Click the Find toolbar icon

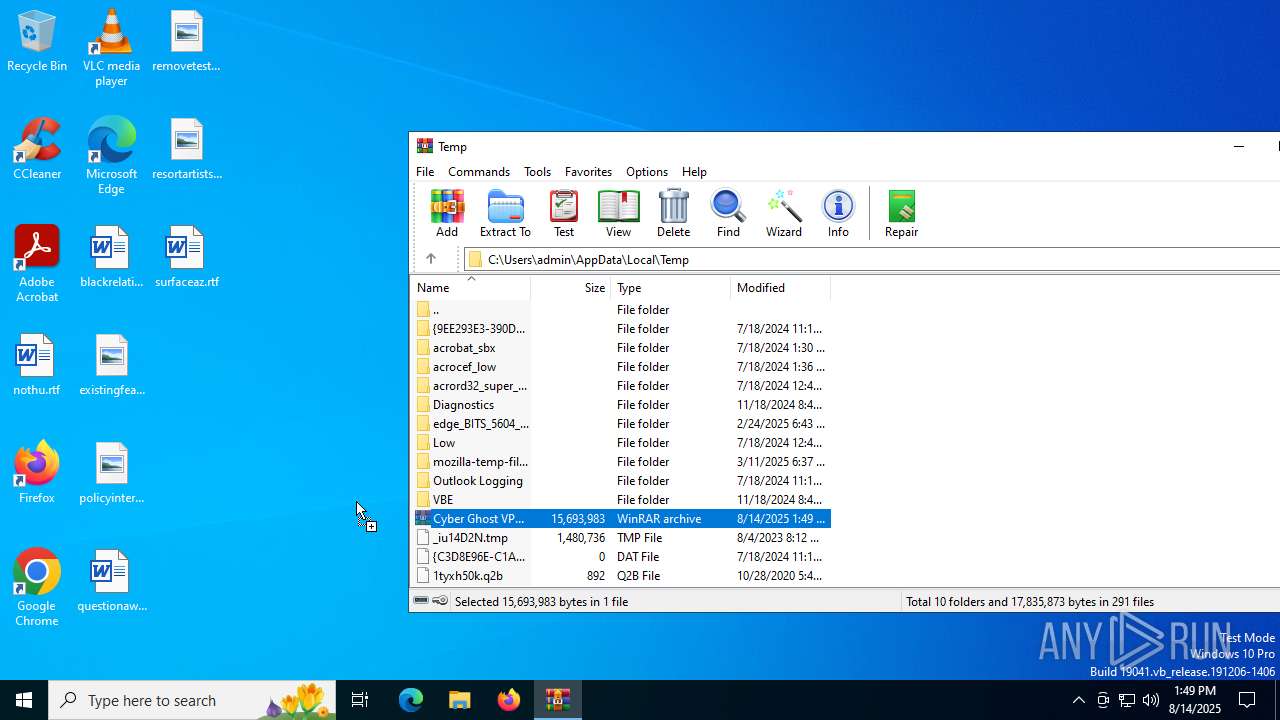728,214
